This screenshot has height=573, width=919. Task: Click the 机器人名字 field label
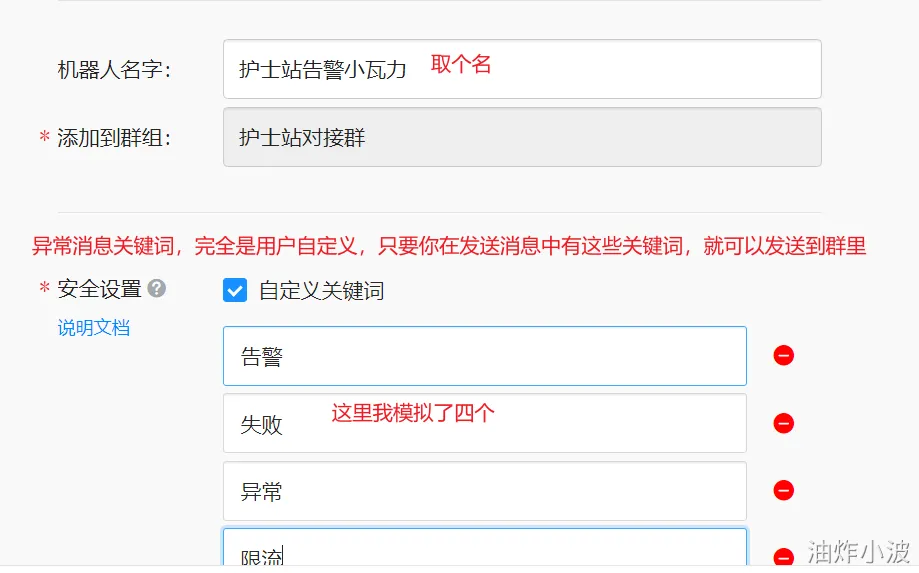(114, 69)
